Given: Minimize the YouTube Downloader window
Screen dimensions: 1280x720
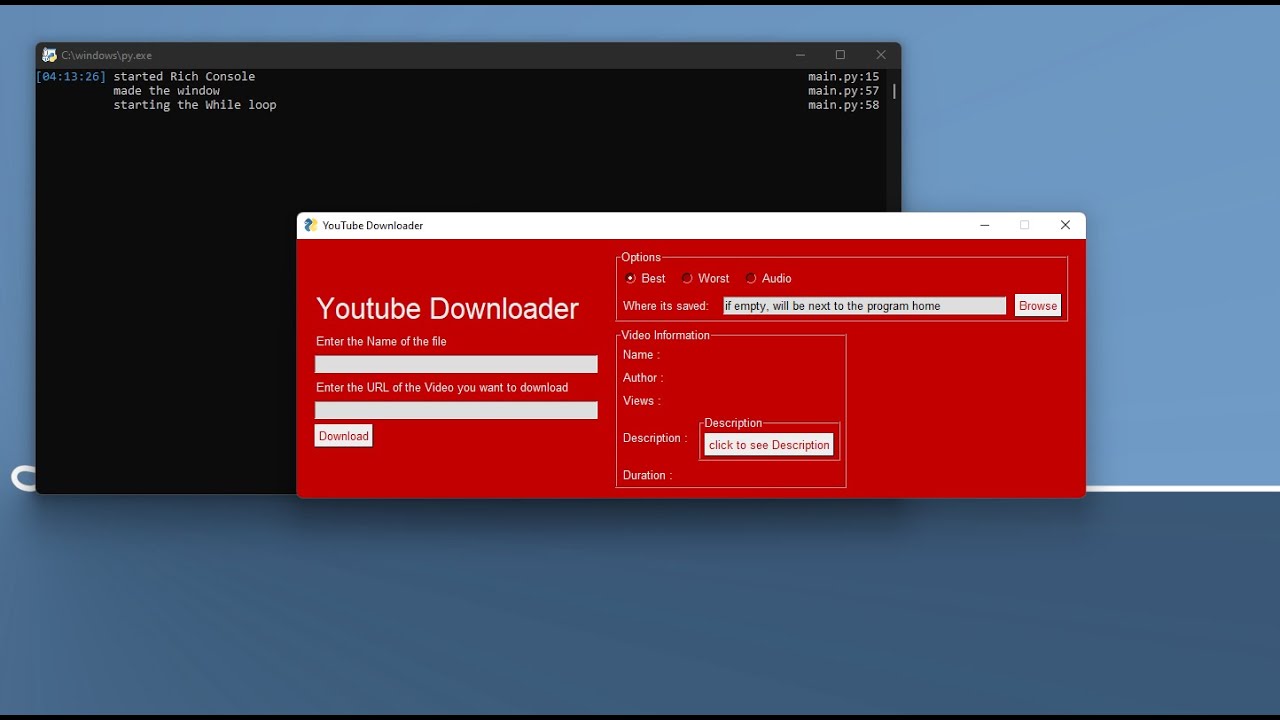Looking at the screenshot, I should tap(985, 225).
